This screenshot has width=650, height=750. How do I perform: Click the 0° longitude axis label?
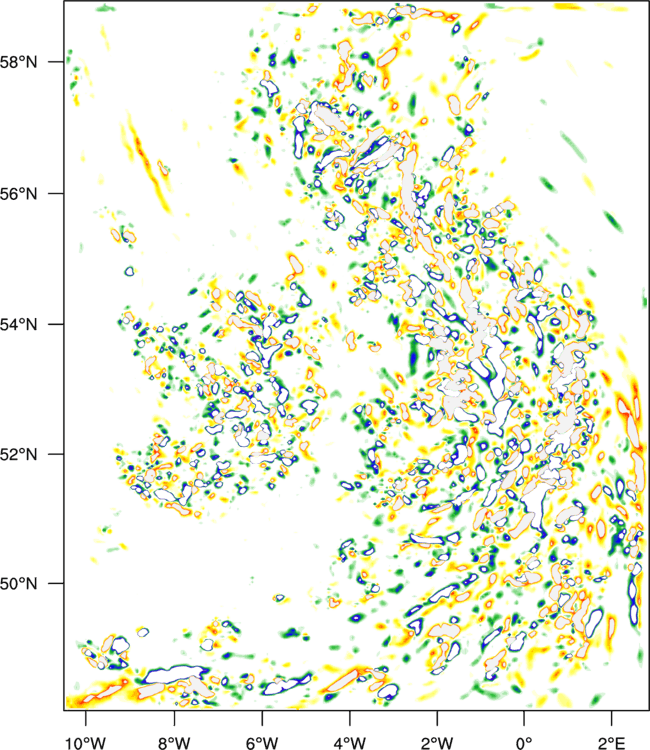coord(524,743)
